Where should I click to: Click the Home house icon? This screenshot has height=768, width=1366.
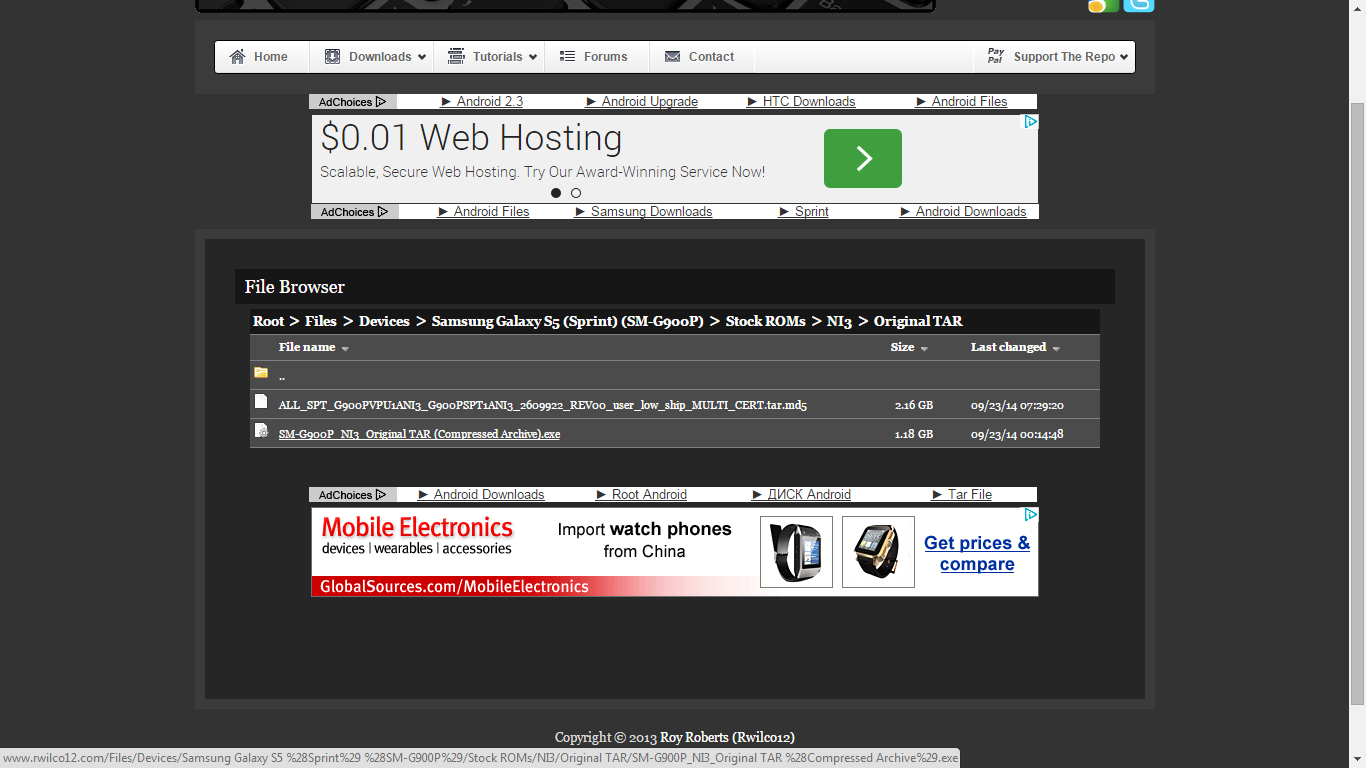click(237, 57)
